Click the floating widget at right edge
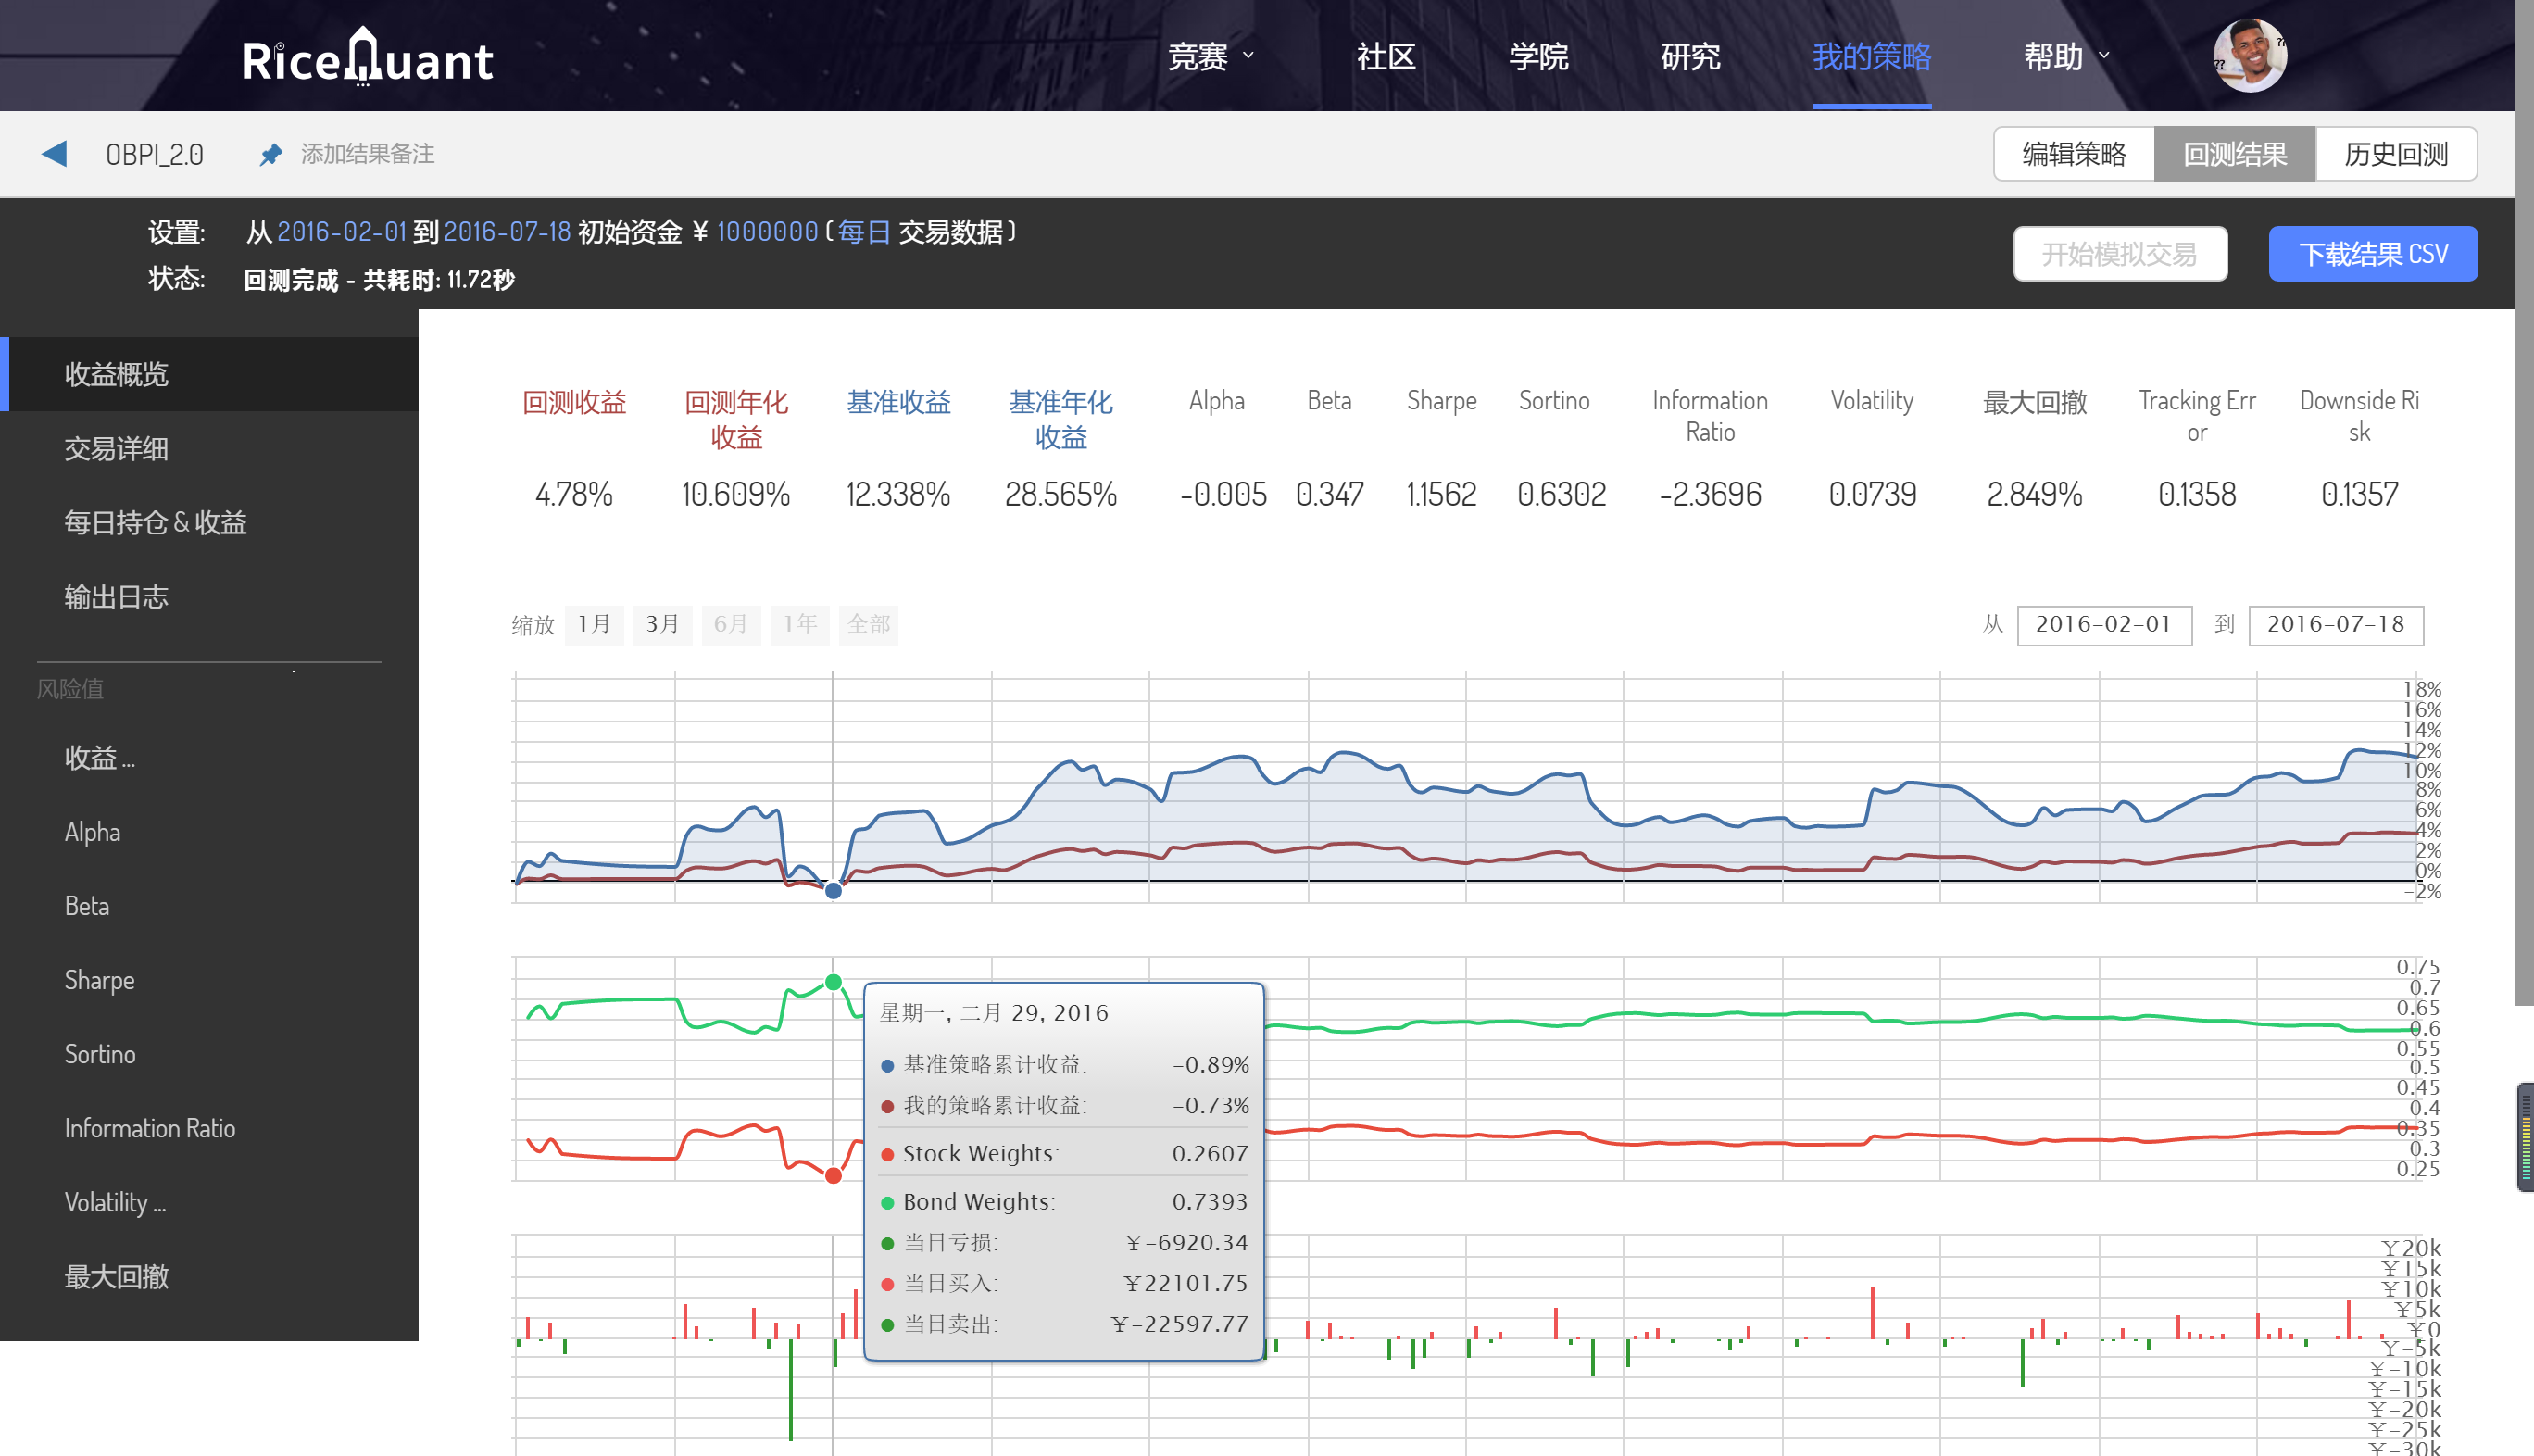 point(2525,1136)
